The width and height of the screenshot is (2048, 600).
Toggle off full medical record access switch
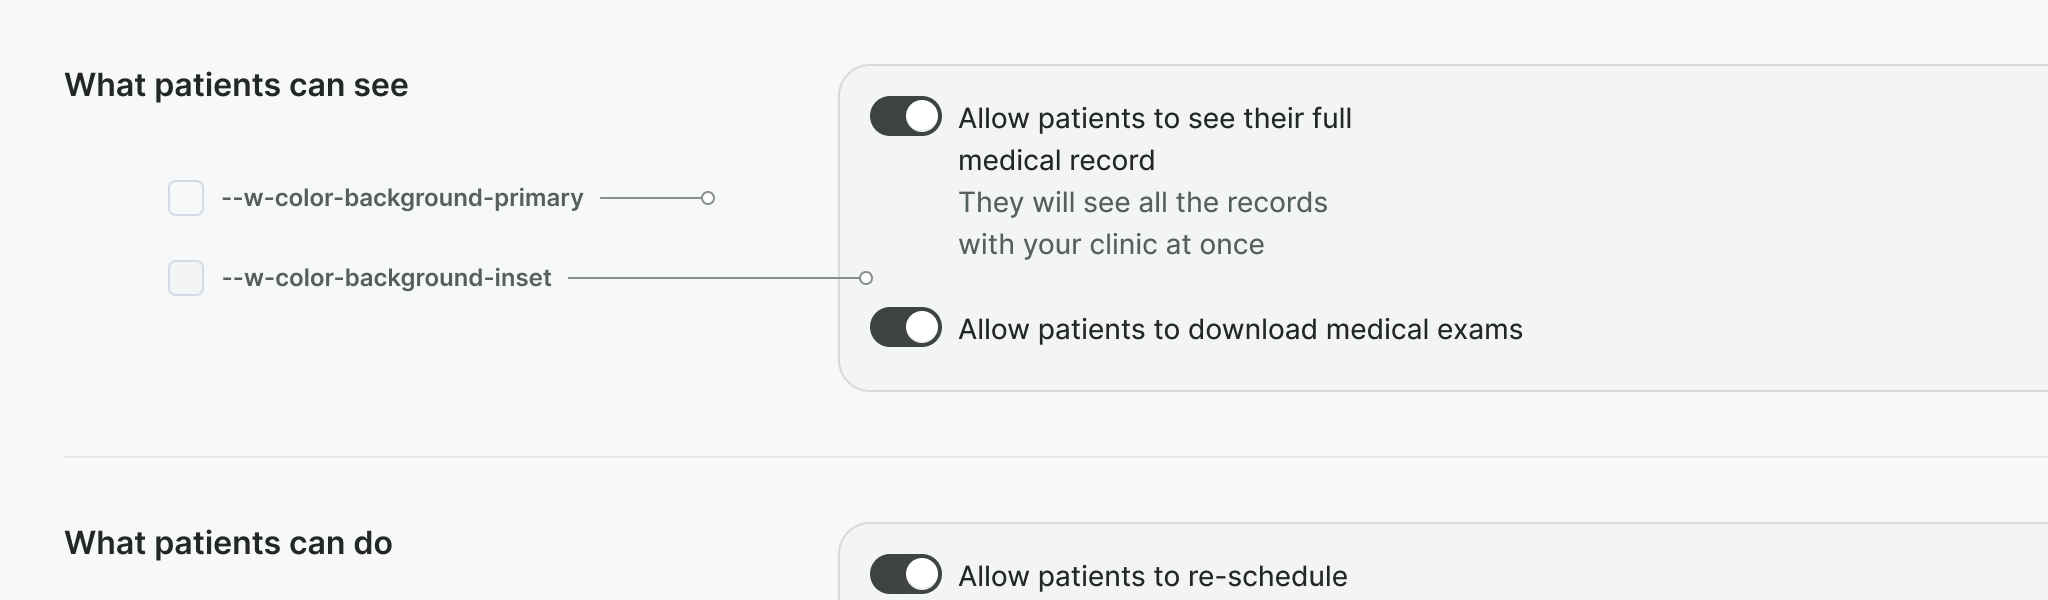pyautogui.click(x=905, y=116)
